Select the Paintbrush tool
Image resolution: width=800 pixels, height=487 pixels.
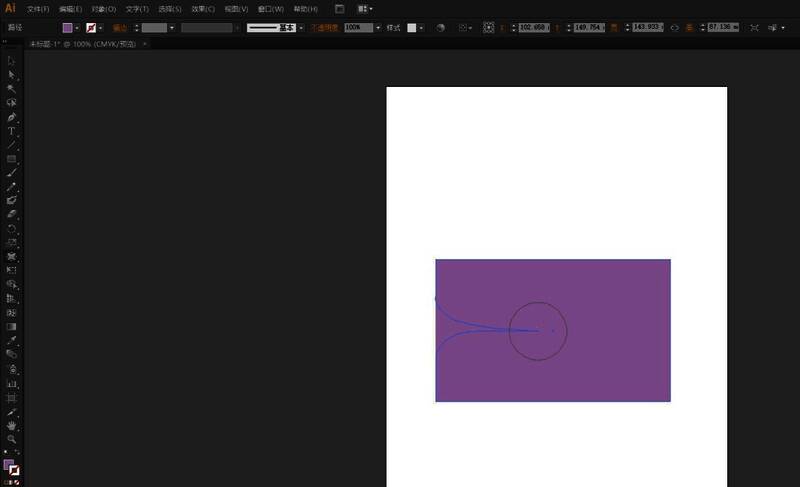coord(12,173)
